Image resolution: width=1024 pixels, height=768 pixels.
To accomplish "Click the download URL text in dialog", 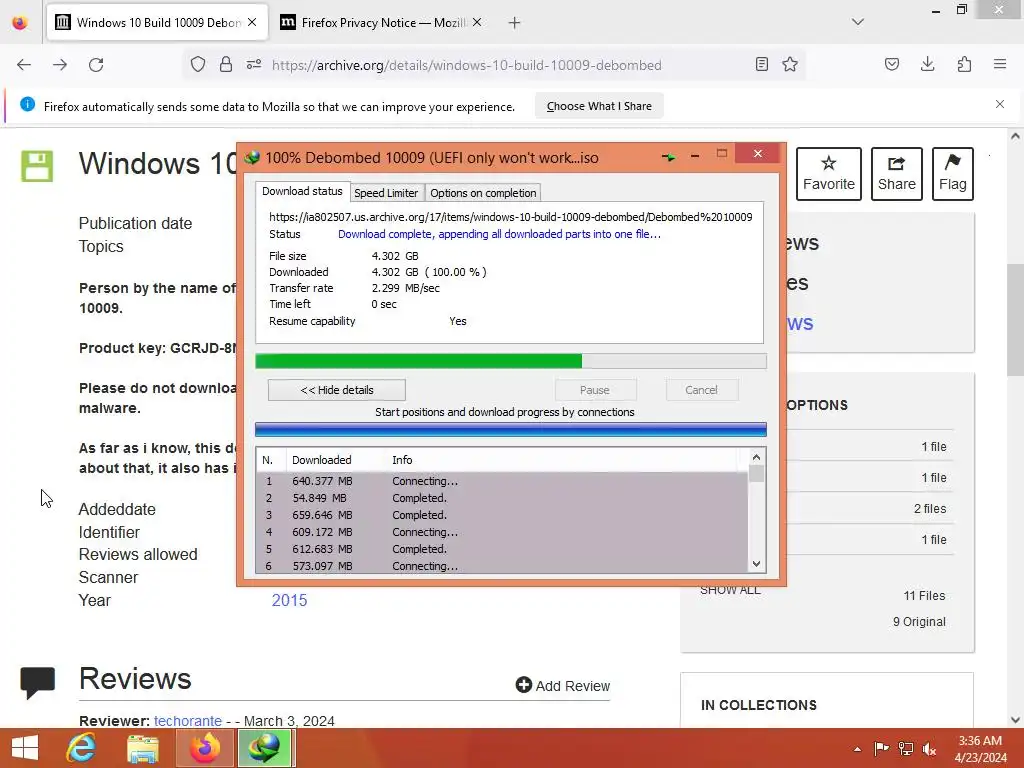I will (x=511, y=217).
